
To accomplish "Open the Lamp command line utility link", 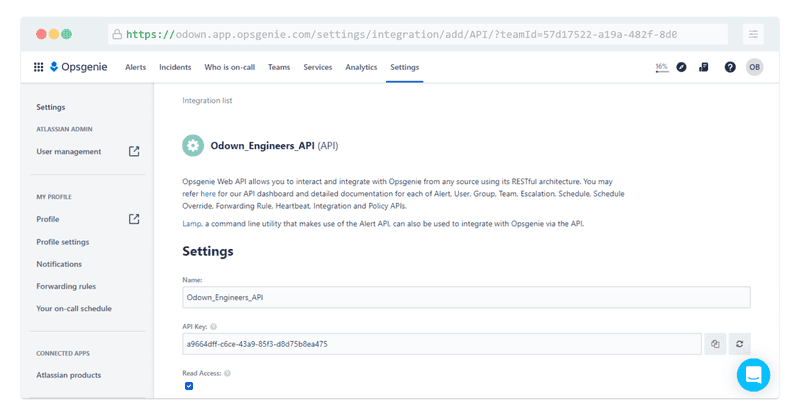I will pyautogui.click(x=191, y=223).
